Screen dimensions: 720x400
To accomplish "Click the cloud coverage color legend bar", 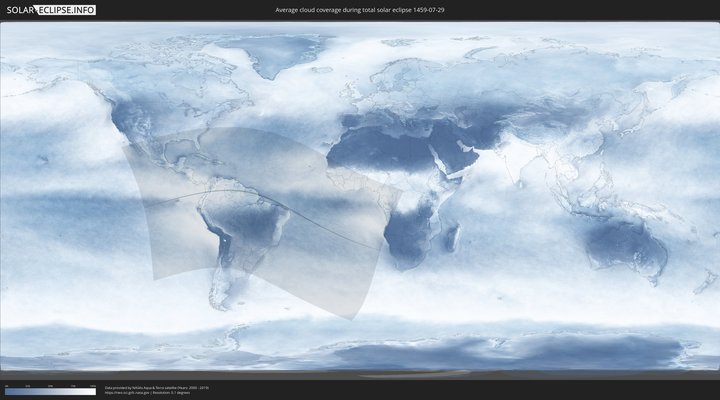I will [50, 392].
